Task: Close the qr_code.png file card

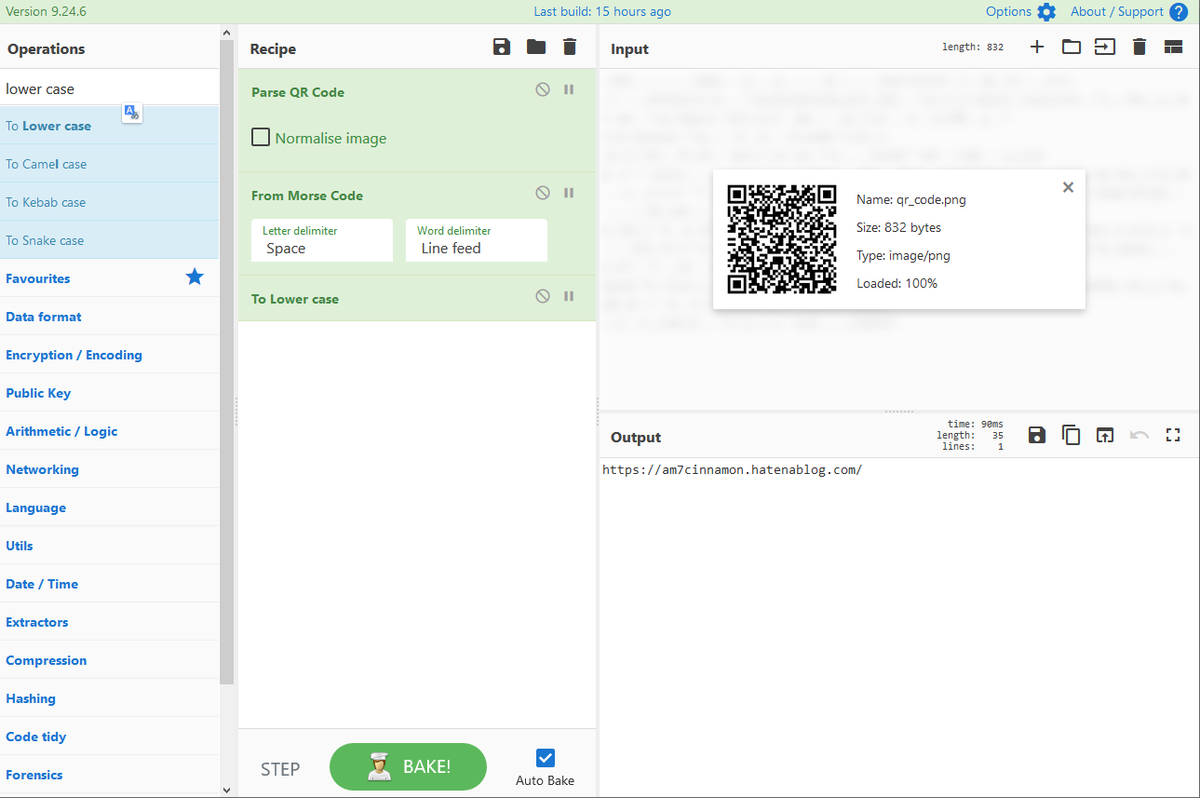Action: [x=1068, y=187]
